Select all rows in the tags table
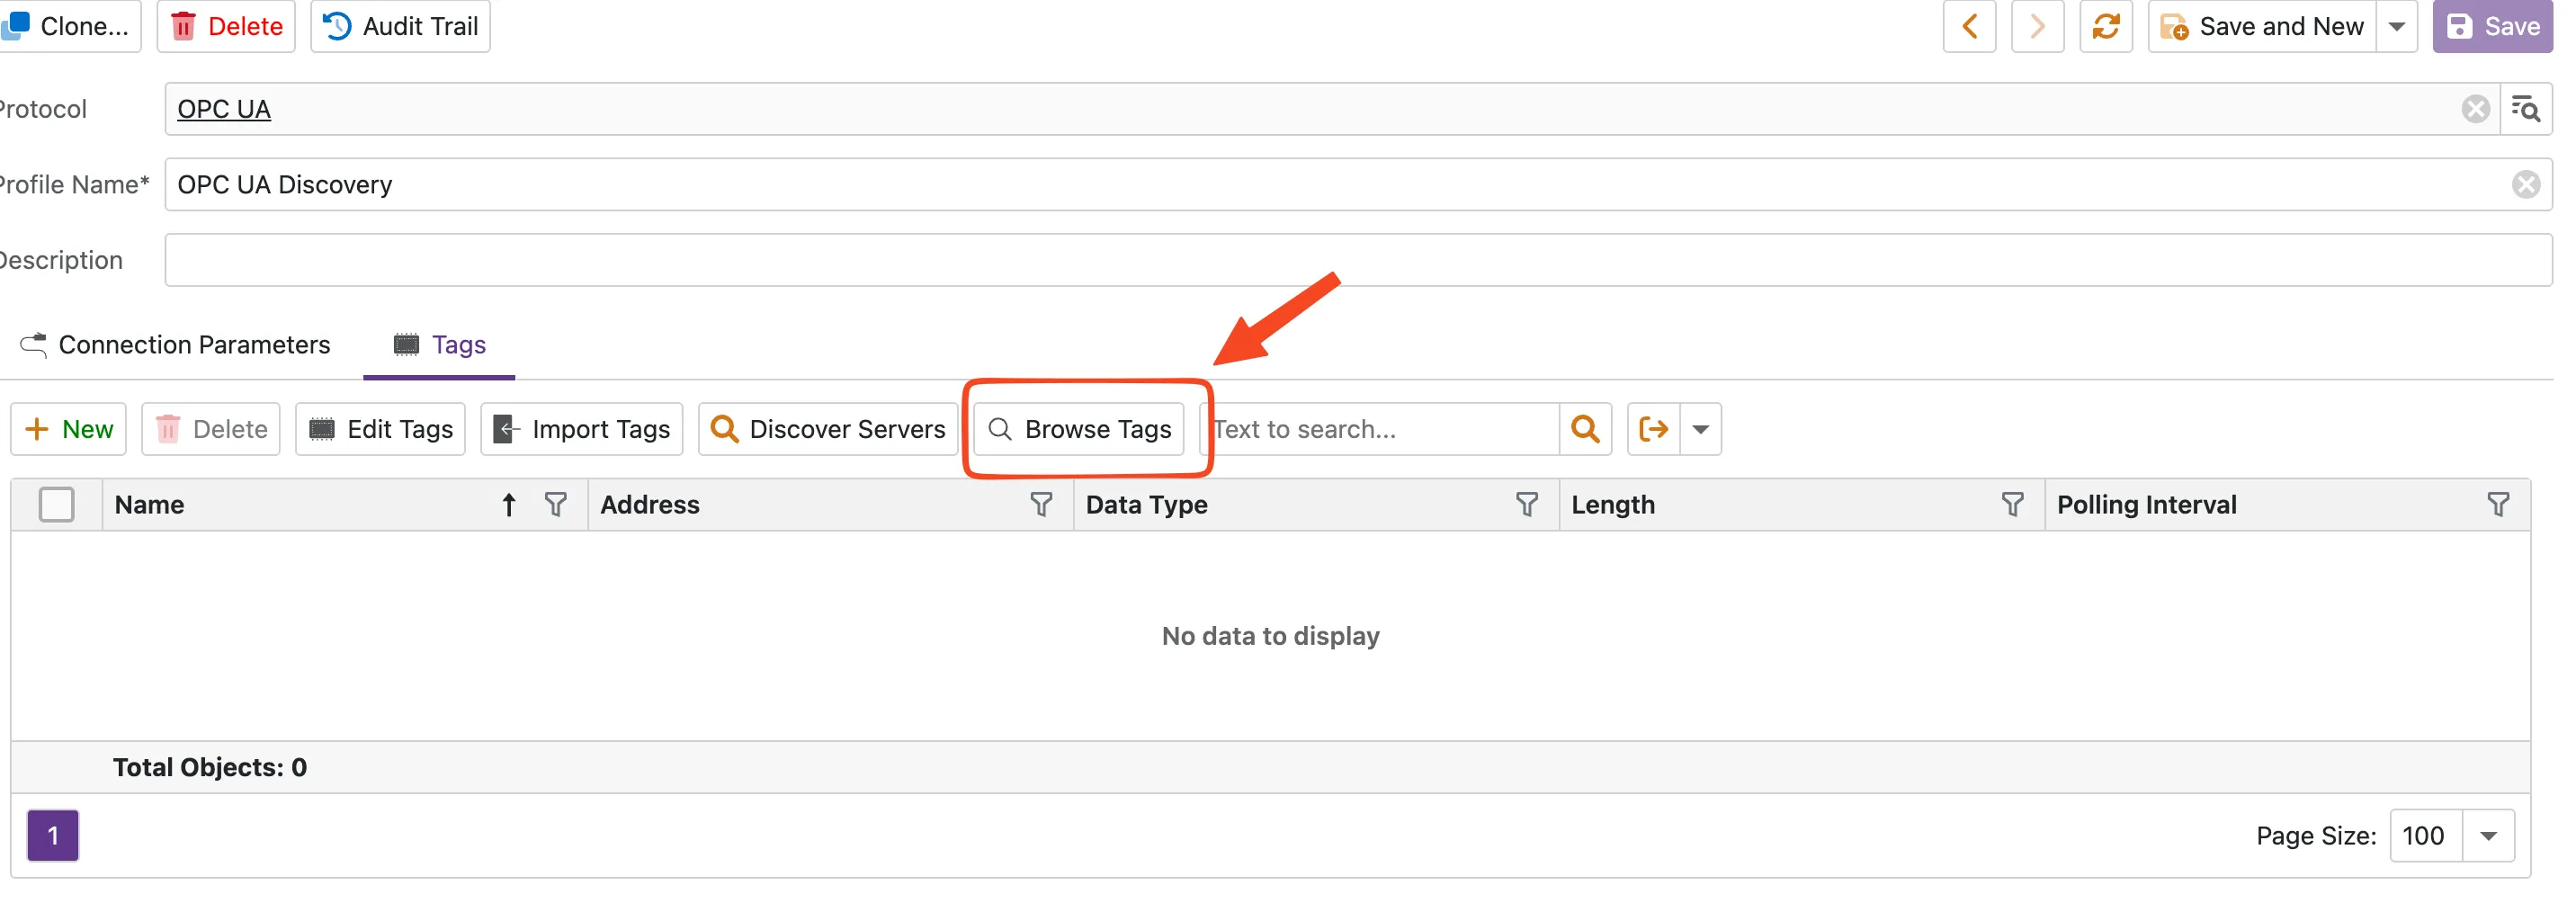 (57, 505)
